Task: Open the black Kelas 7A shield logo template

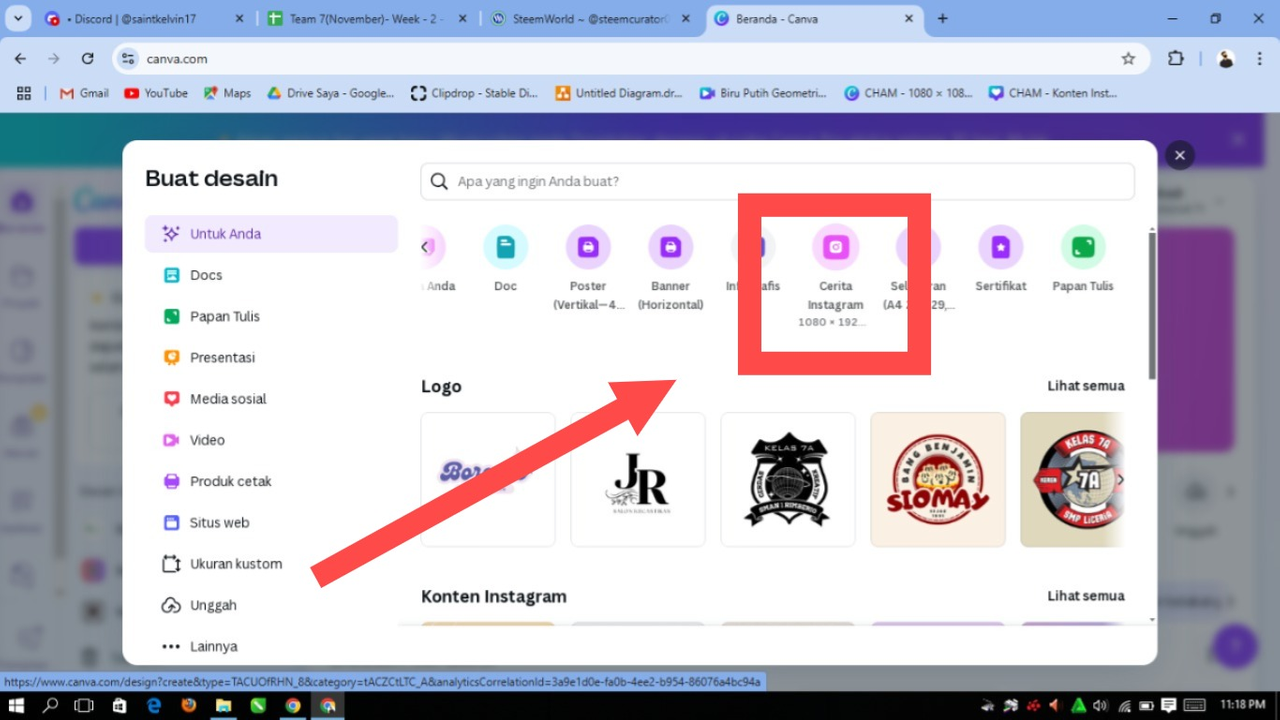Action: tap(788, 480)
